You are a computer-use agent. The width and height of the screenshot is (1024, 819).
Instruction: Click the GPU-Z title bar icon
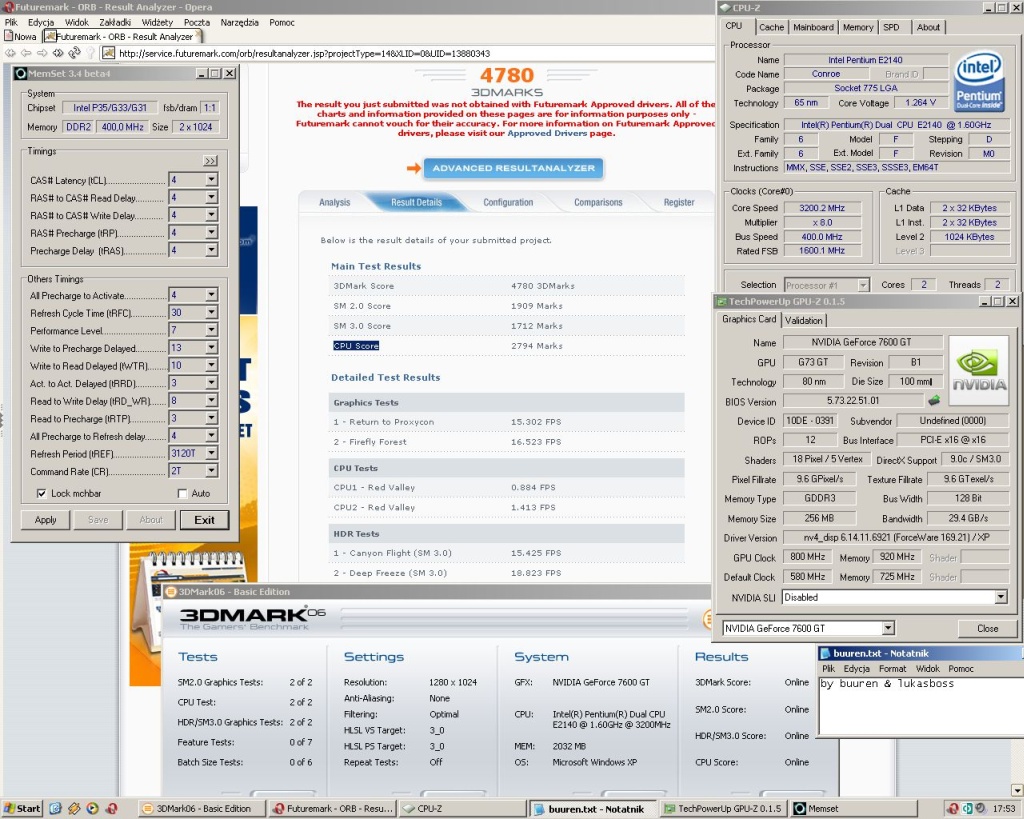[x=722, y=301]
